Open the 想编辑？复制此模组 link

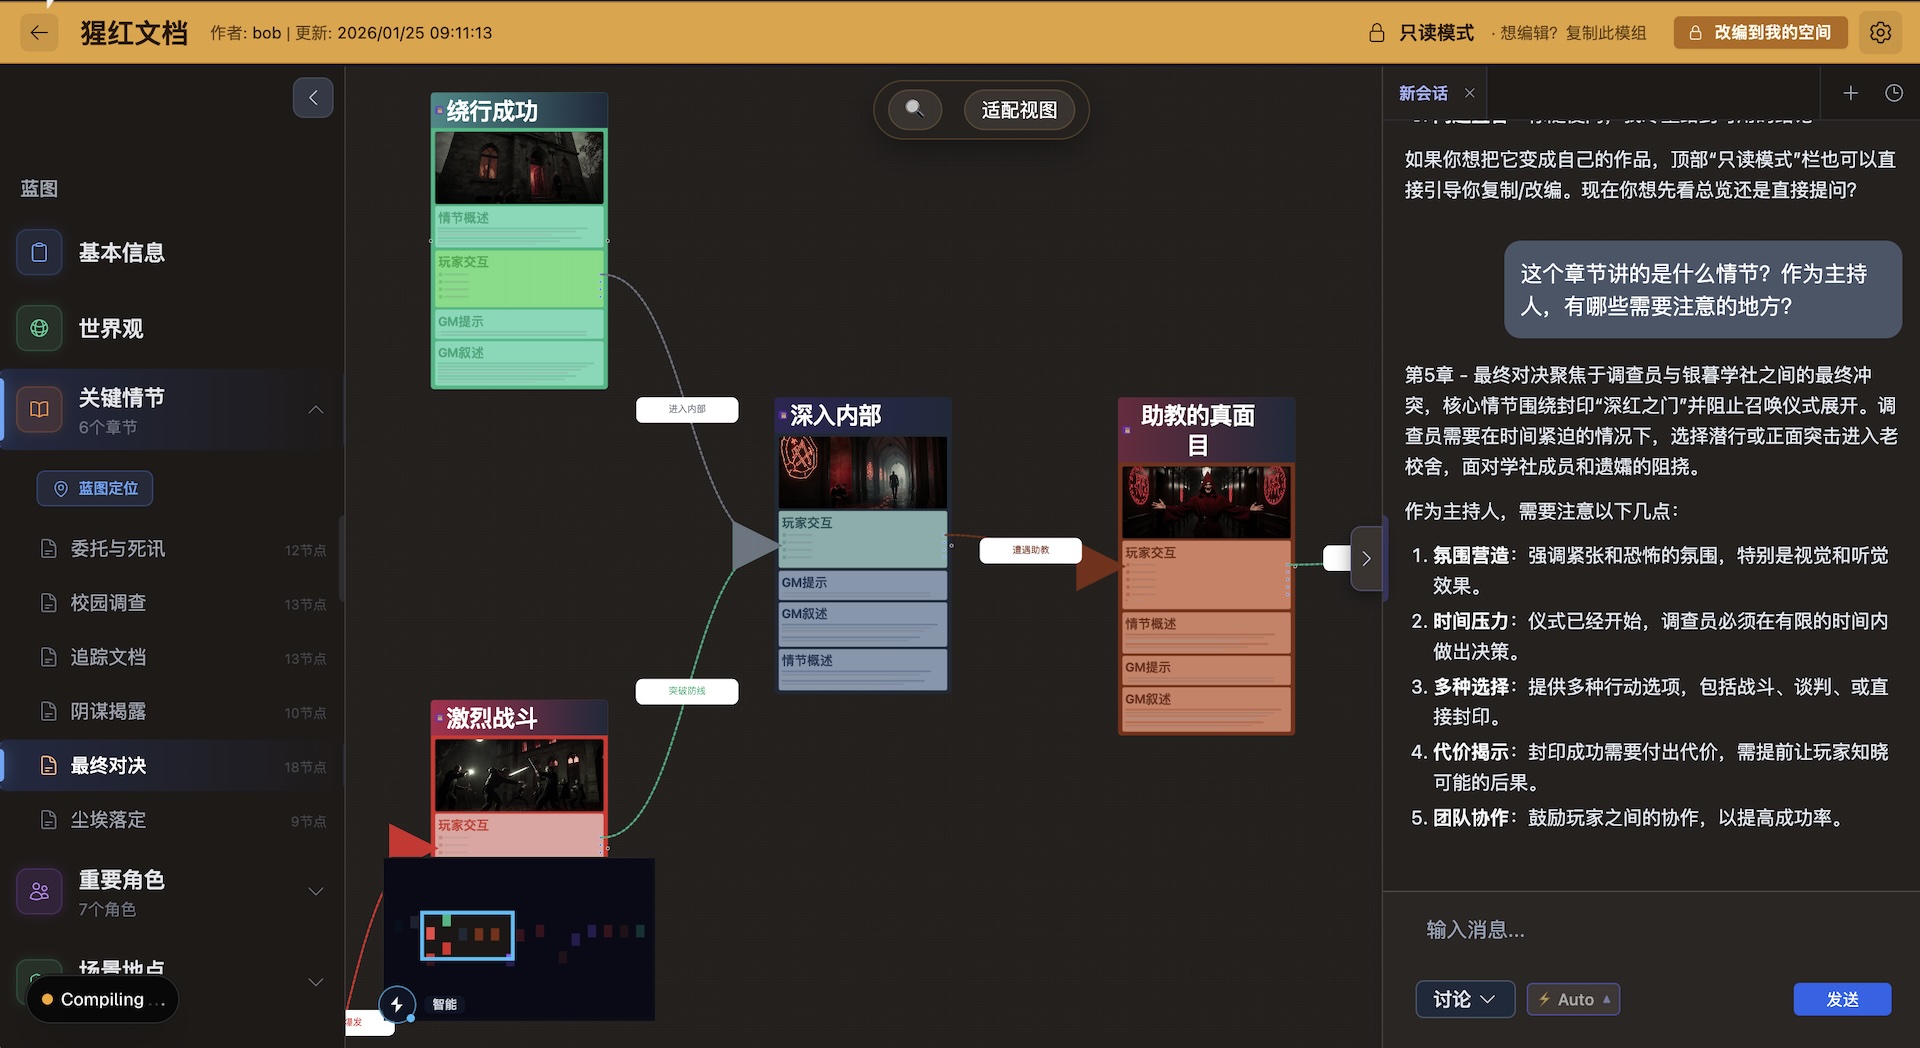(x=1569, y=32)
